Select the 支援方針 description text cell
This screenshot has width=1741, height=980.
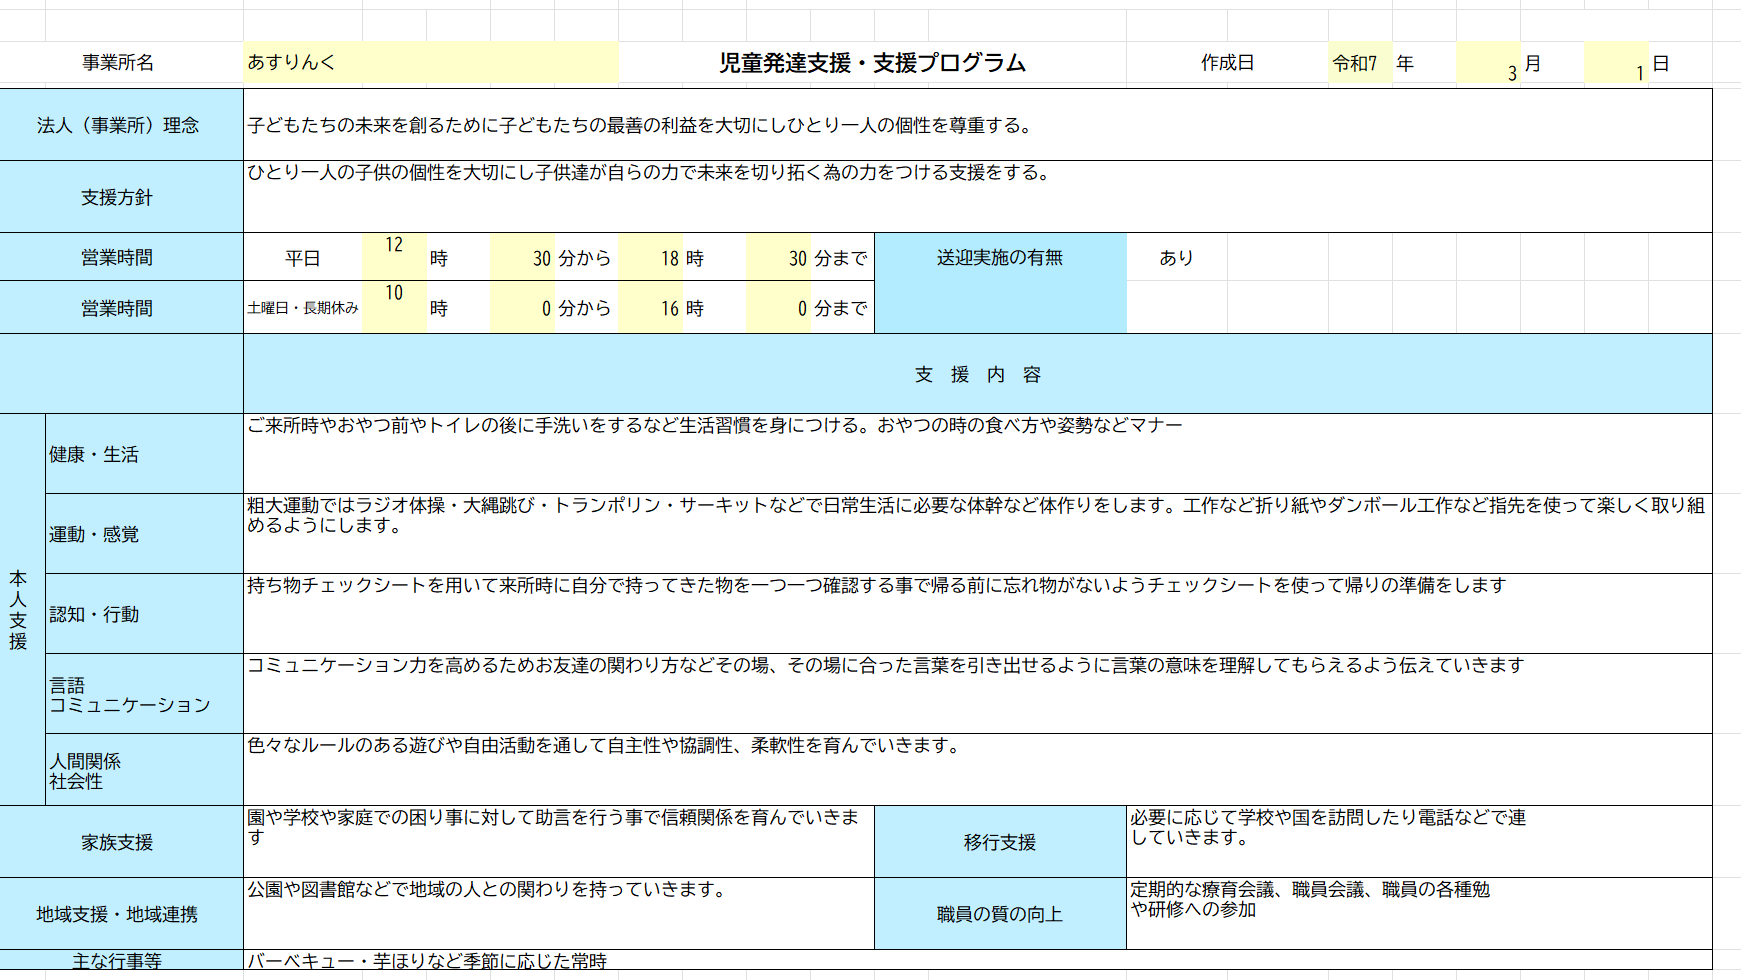click(976, 196)
